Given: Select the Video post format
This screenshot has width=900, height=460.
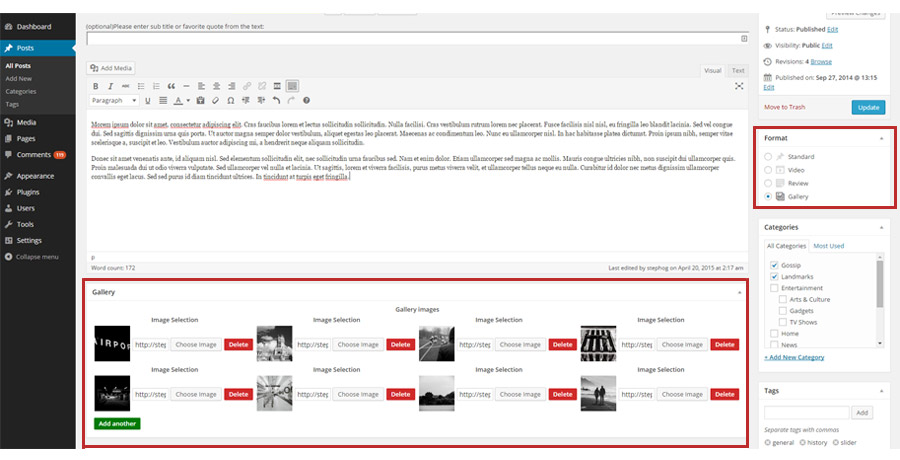Looking at the screenshot, I should (768, 170).
